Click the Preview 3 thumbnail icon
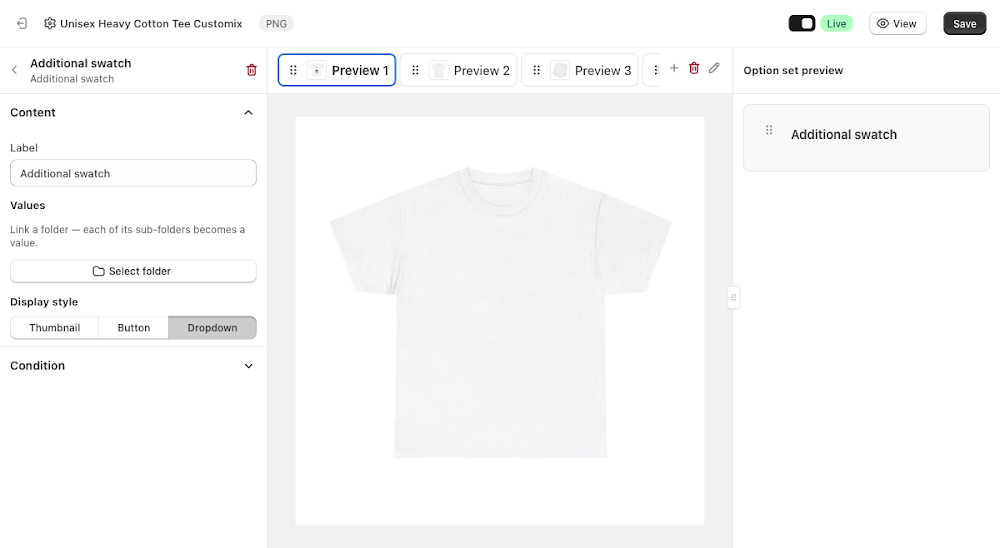Image resolution: width=1000 pixels, height=548 pixels. (559, 70)
